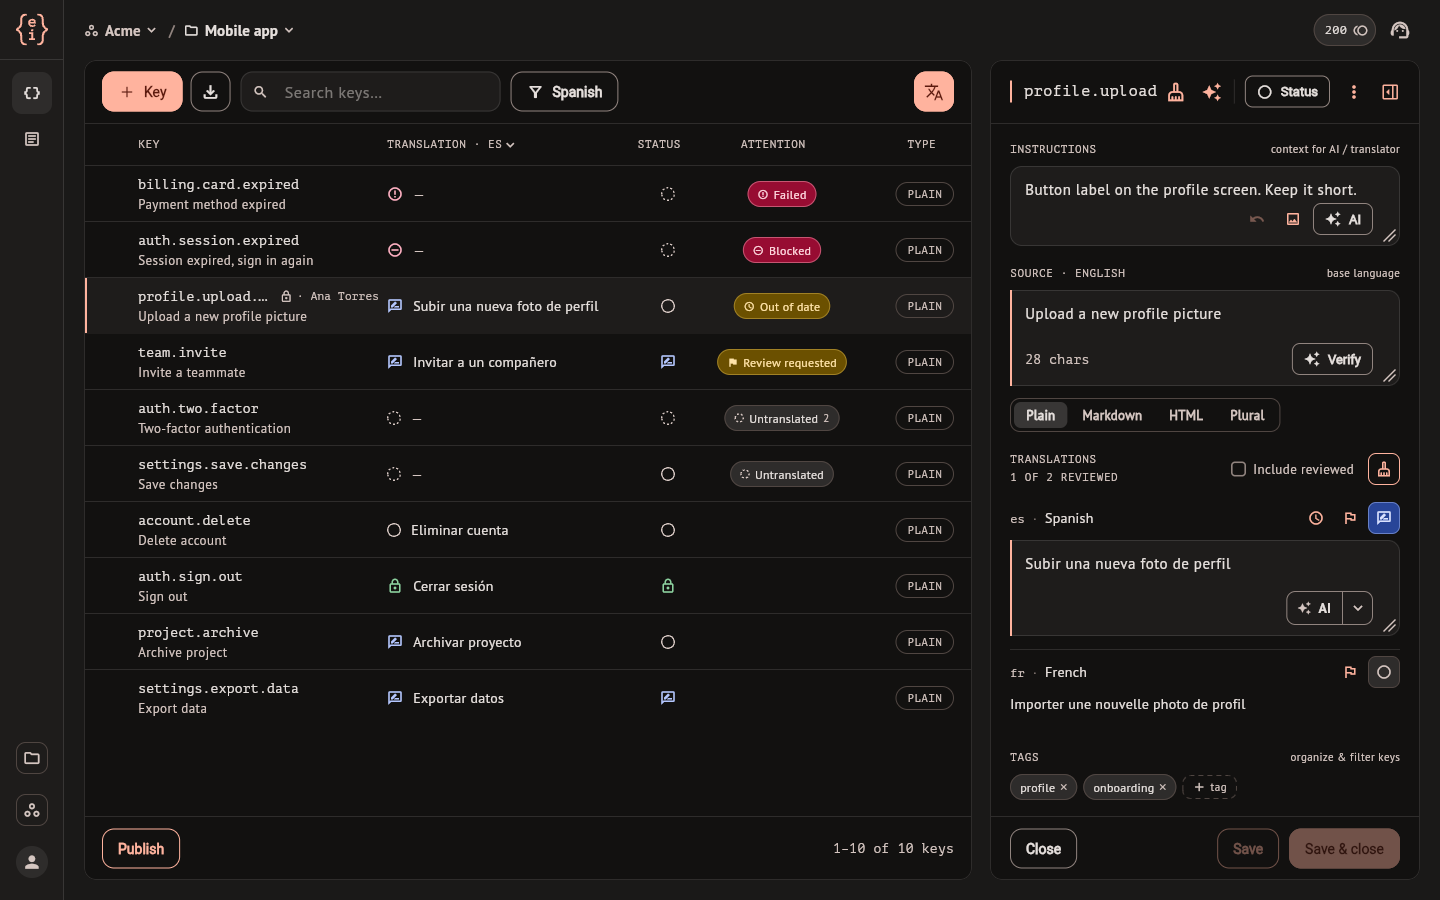Click the add tag chip
The height and width of the screenshot is (900, 1440).
(1210, 788)
